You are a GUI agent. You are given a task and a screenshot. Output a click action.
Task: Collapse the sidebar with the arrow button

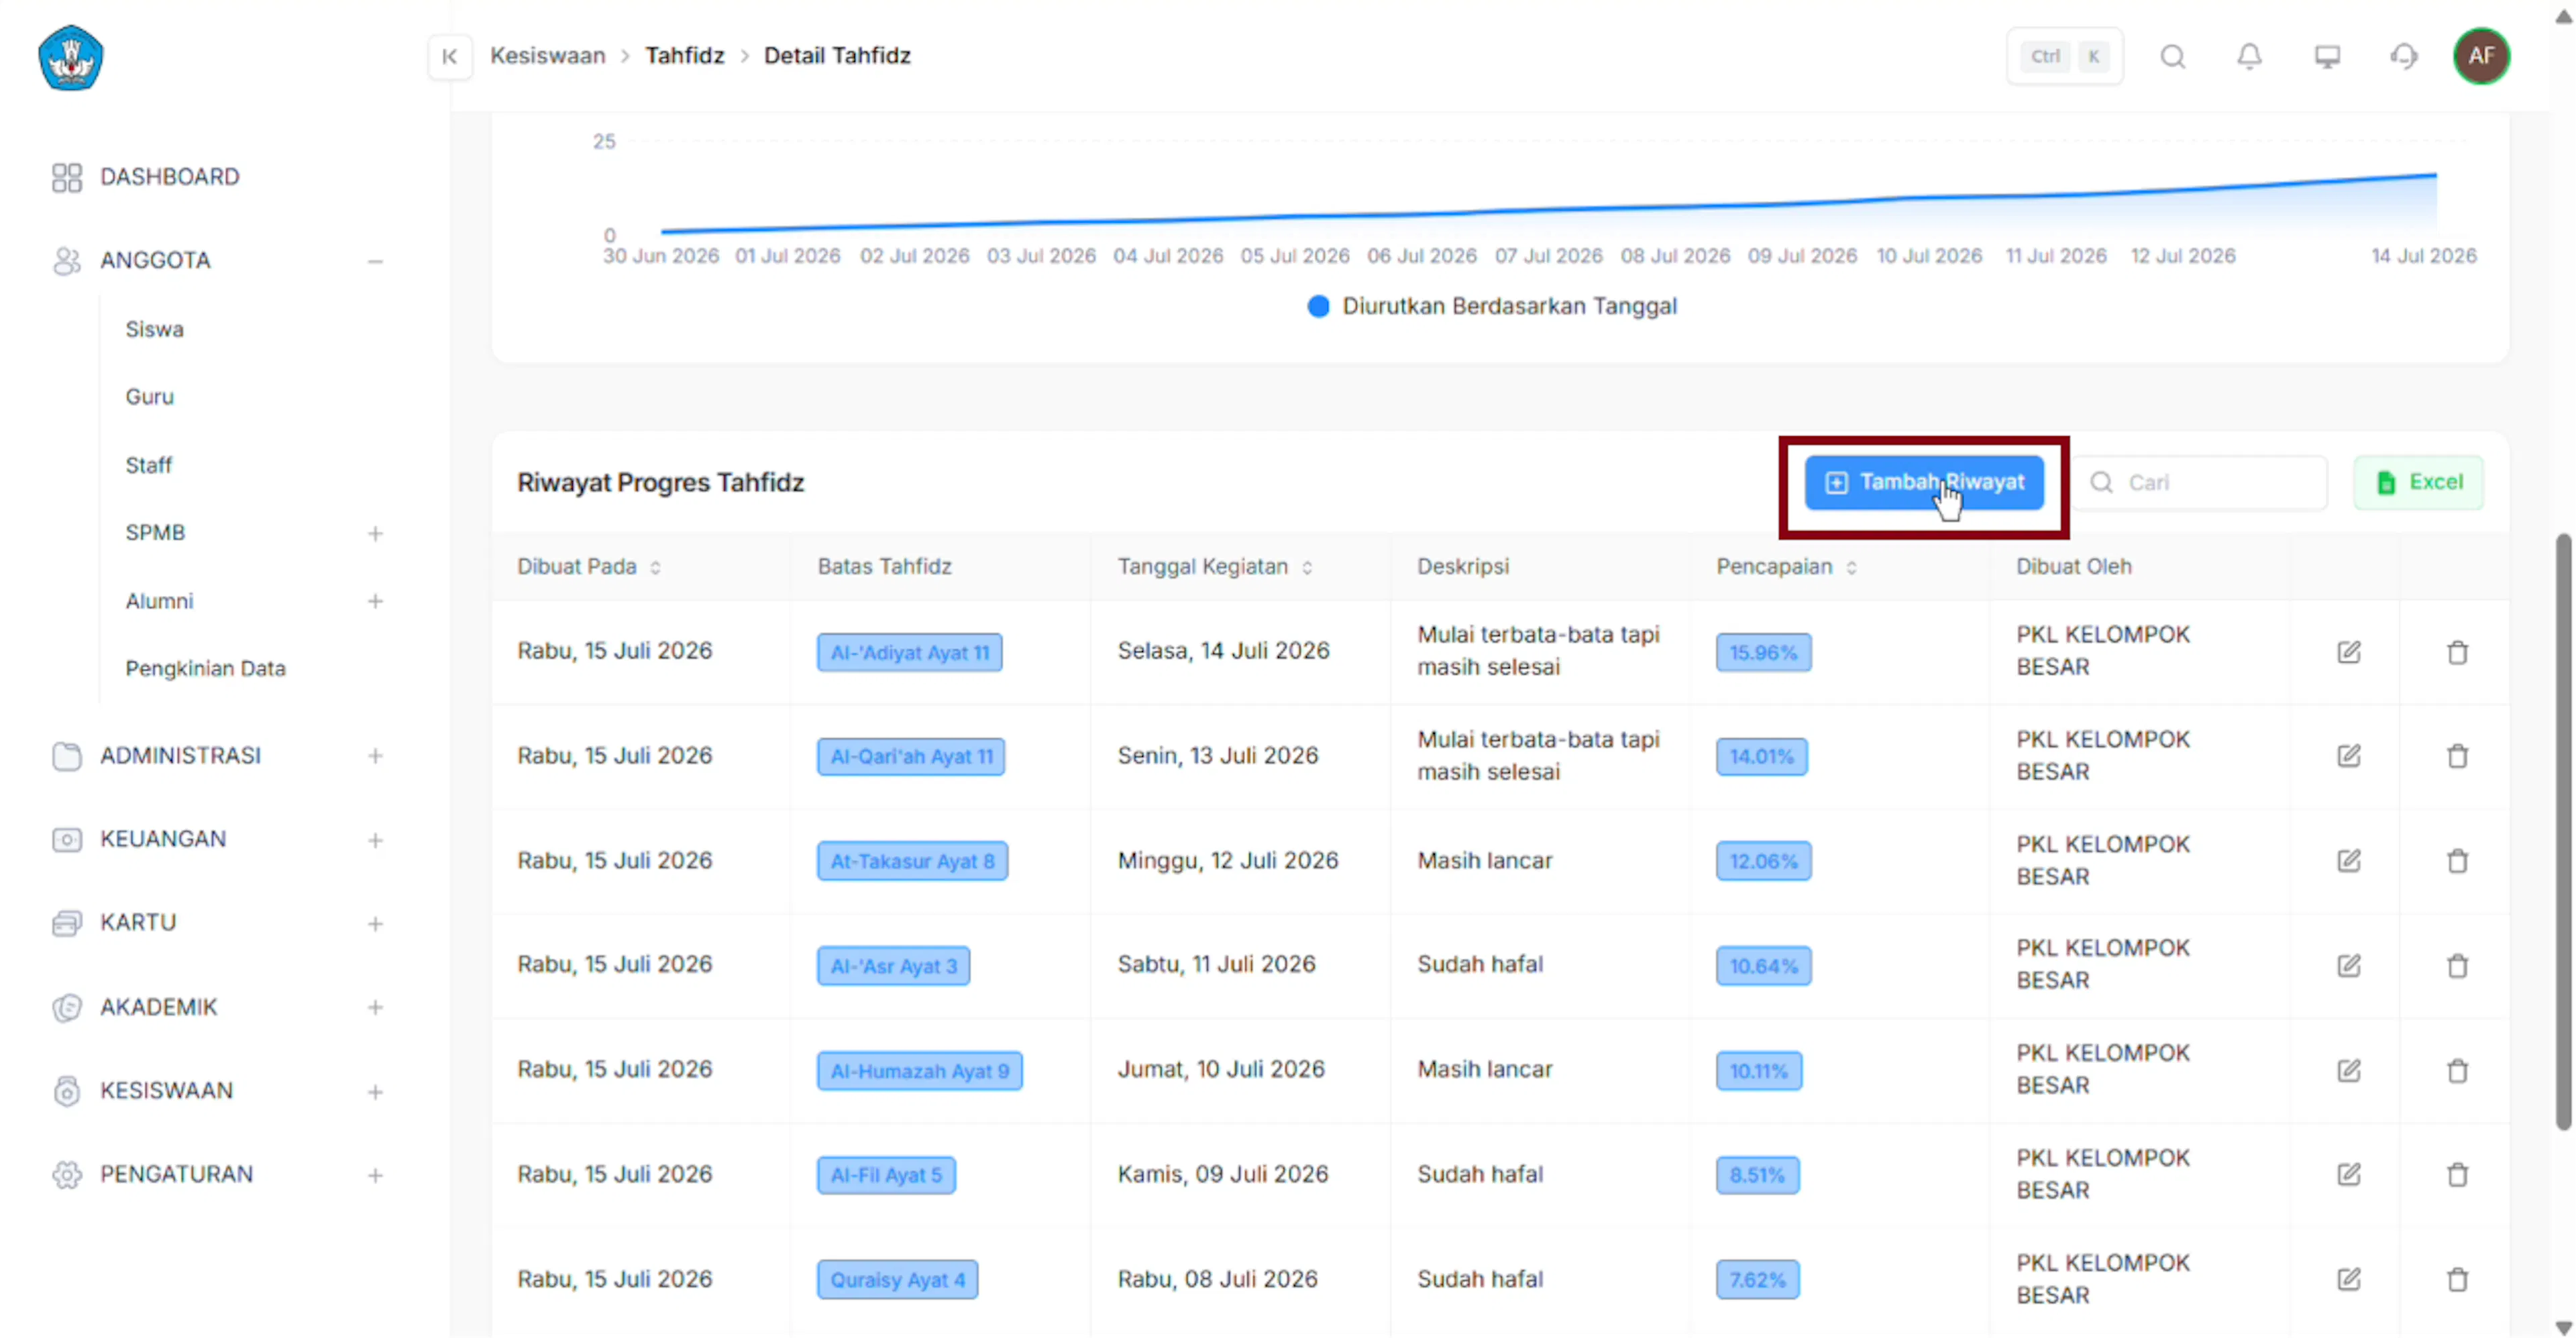tap(450, 56)
